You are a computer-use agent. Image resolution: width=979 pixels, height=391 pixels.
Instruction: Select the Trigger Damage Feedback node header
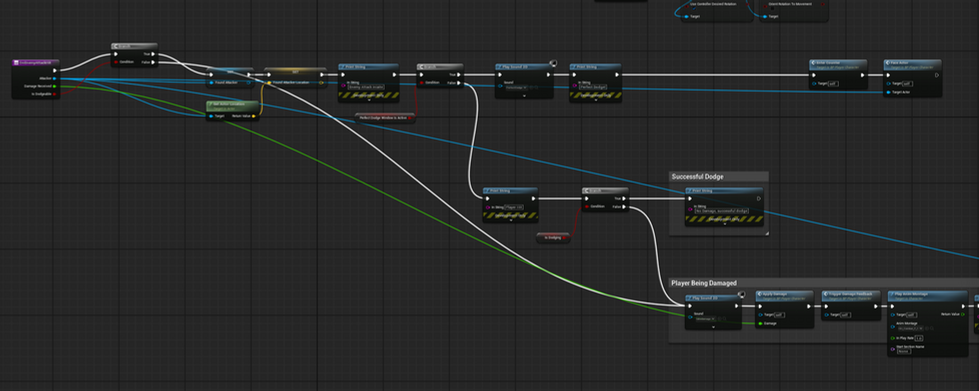850,295
